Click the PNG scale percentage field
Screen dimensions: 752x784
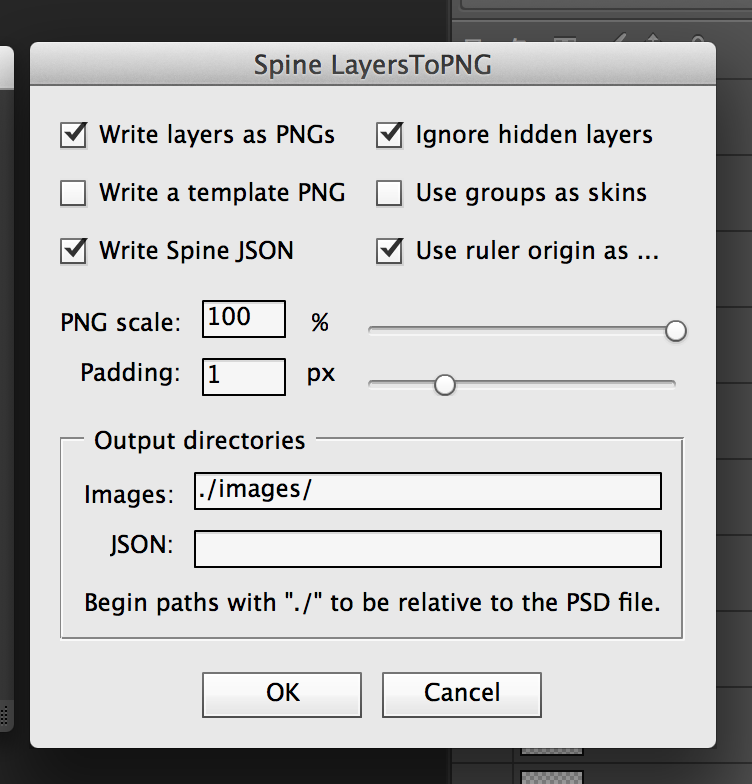pos(244,319)
